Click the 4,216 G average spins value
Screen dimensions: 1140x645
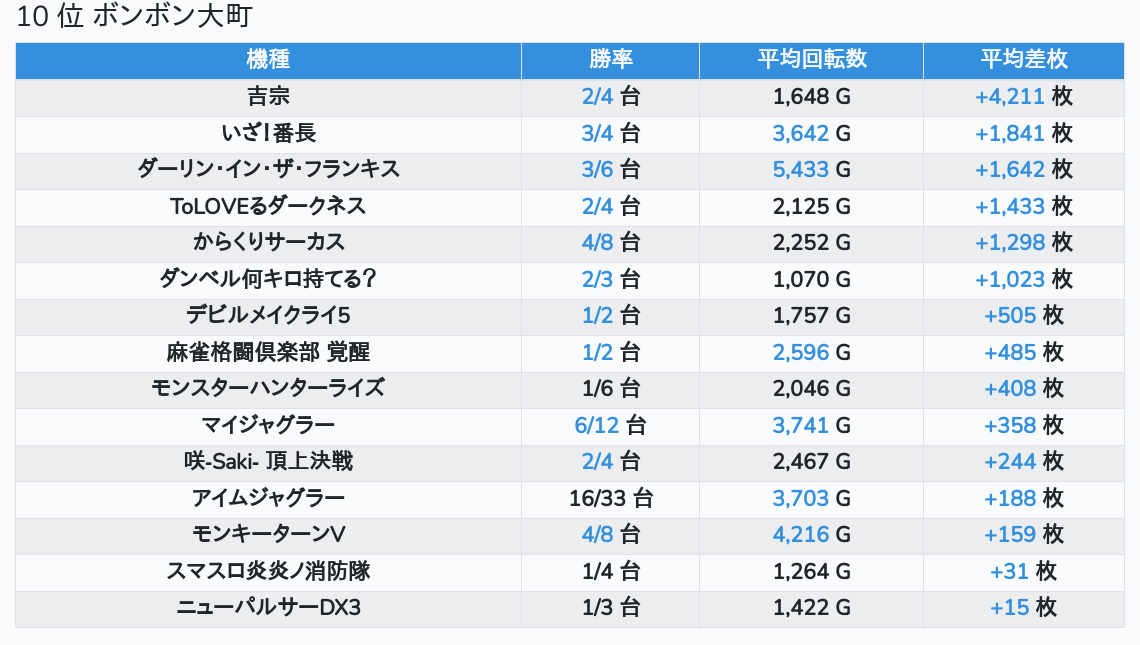tap(811, 534)
